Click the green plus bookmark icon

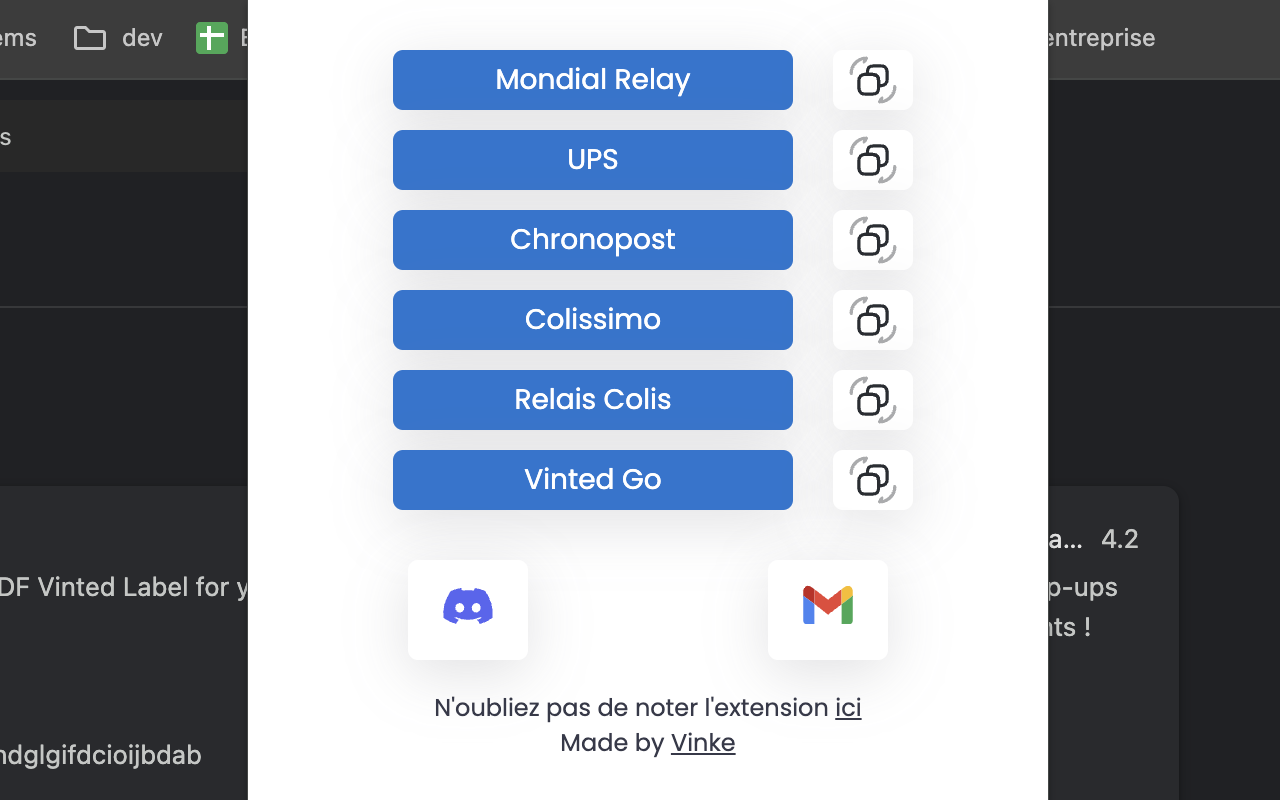click(x=212, y=38)
